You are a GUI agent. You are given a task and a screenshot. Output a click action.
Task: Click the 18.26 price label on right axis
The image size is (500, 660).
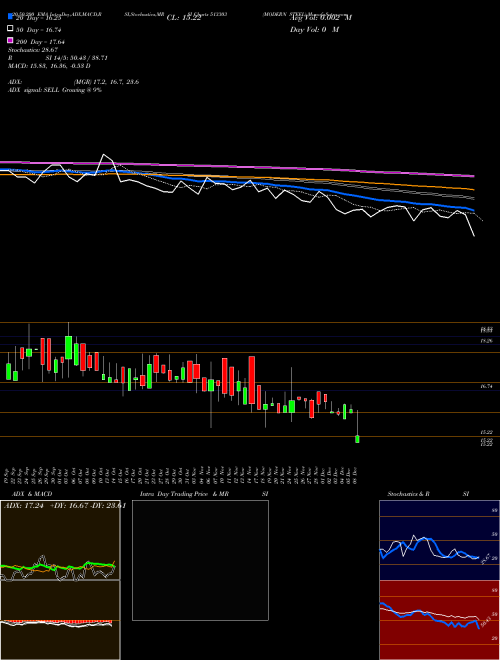tap(487, 341)
